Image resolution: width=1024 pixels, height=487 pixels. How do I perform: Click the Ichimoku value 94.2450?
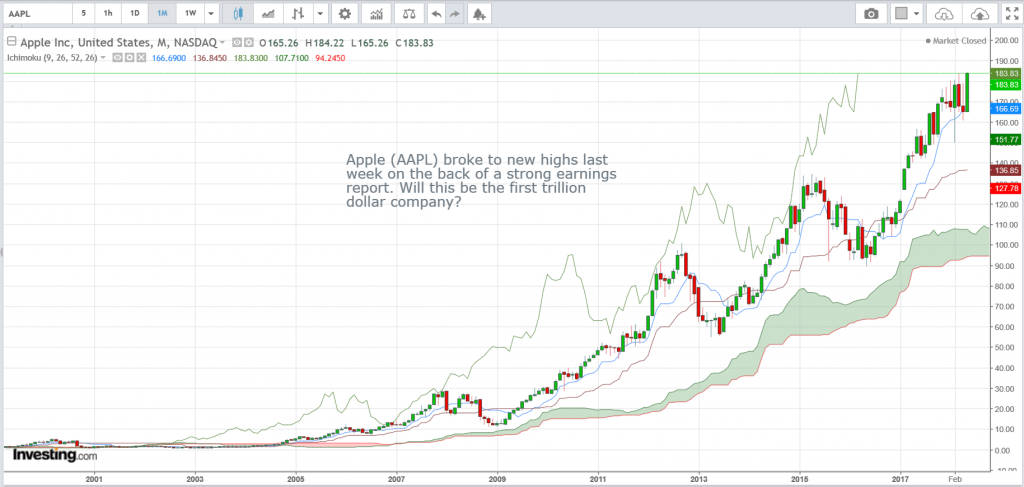330,58
